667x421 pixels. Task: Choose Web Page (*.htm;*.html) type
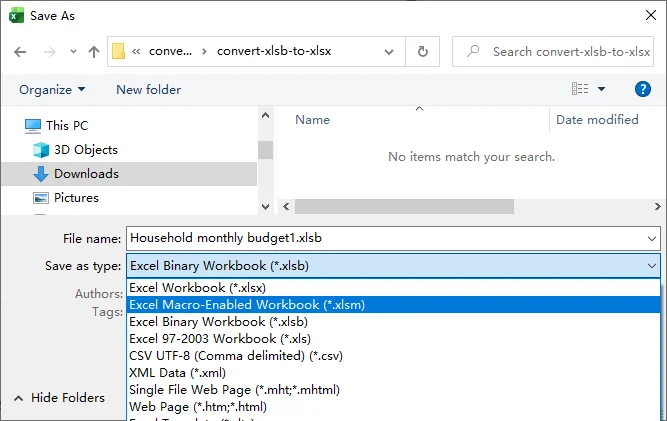click(x=393, y=407)
